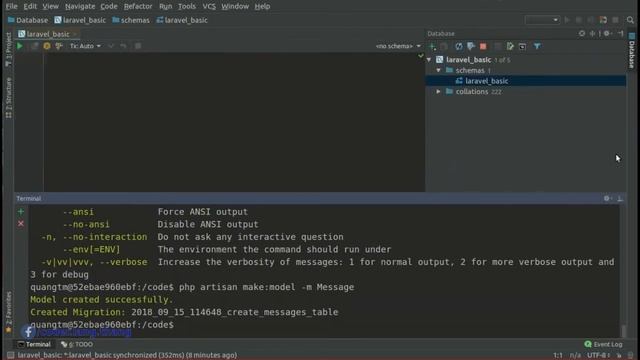Screen dimensions: 640x360
Task: Open the TODO tool window button
Action: (77, 344)
